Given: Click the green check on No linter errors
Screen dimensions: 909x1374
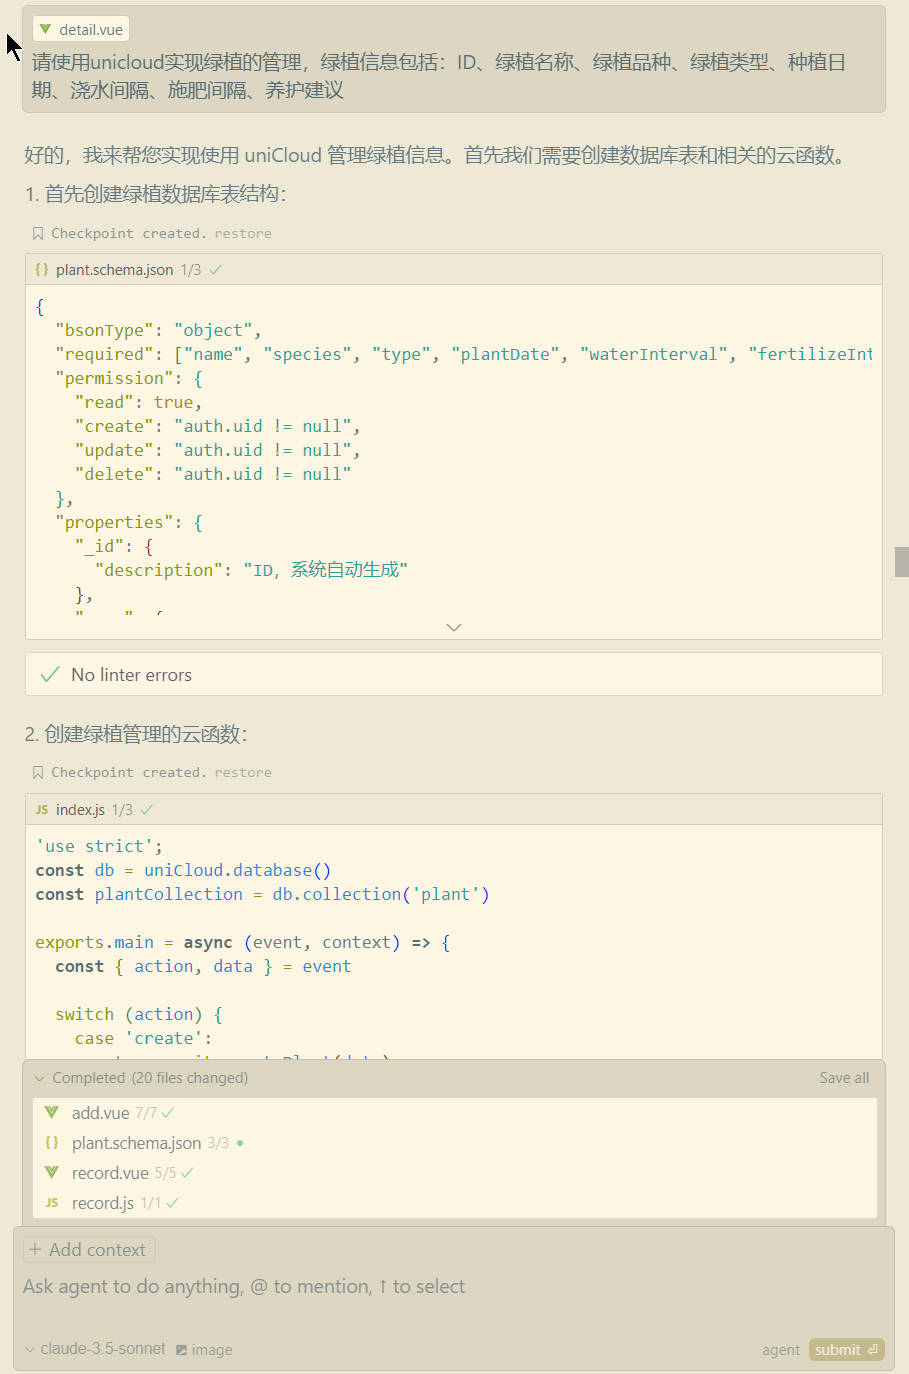Looking at the screenshot, I should click(x=49, y=674).
